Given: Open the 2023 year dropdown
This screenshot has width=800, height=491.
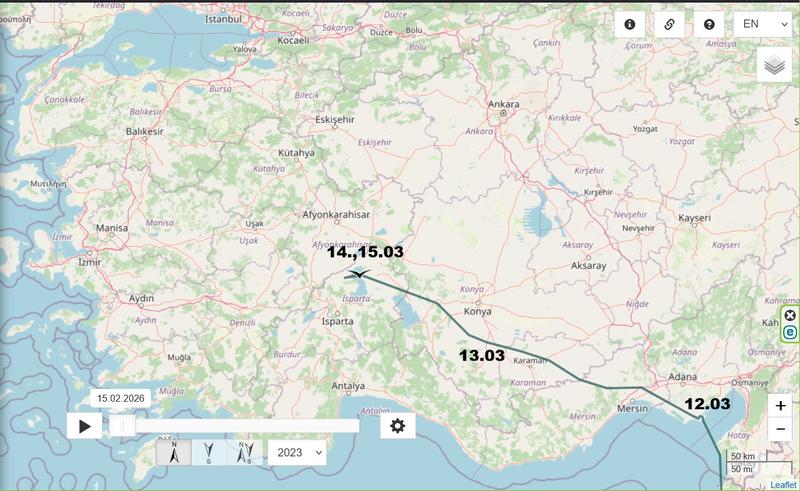Looking at the screenshot, I should (x=297, y=453).
